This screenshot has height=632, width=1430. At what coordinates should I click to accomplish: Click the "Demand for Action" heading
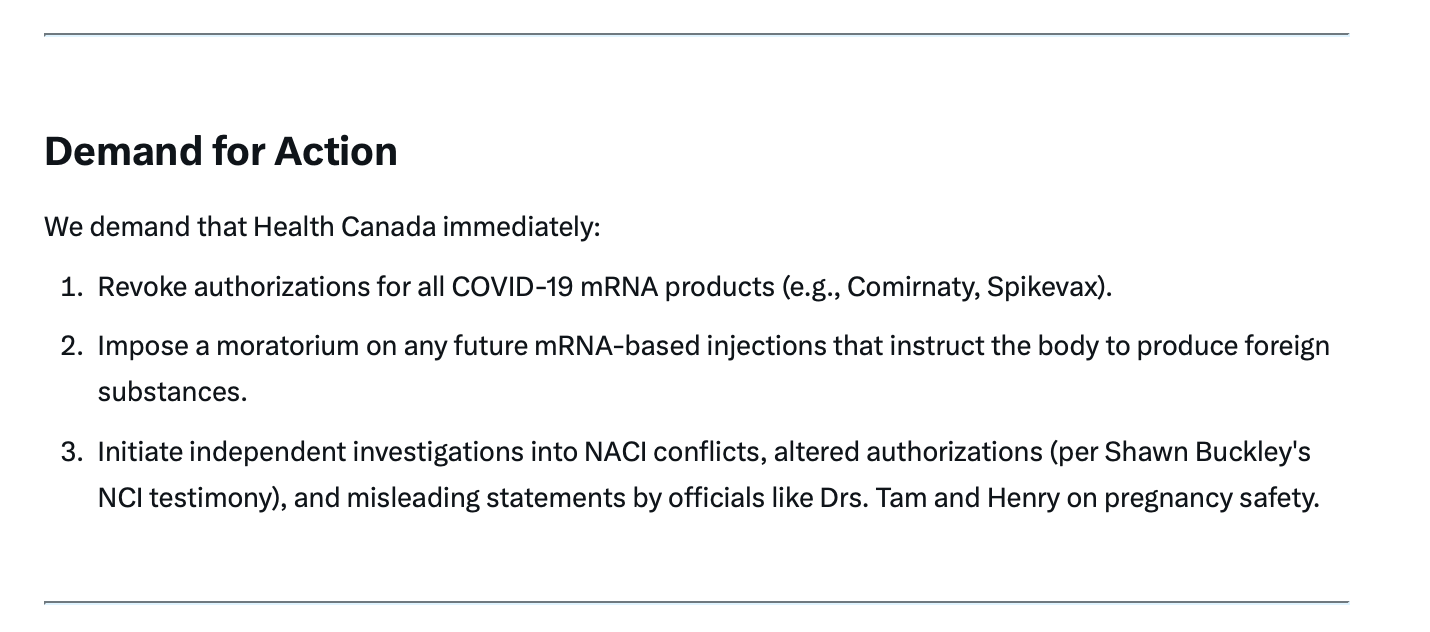point(221,151)
